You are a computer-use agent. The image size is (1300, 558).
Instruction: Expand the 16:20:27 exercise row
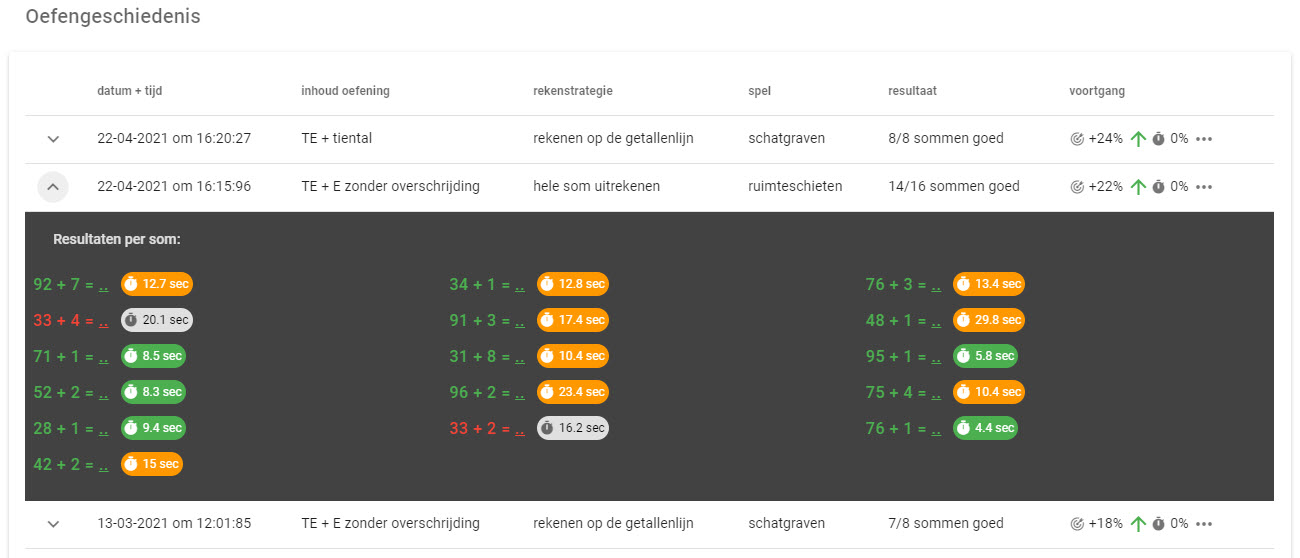(54, 139)
